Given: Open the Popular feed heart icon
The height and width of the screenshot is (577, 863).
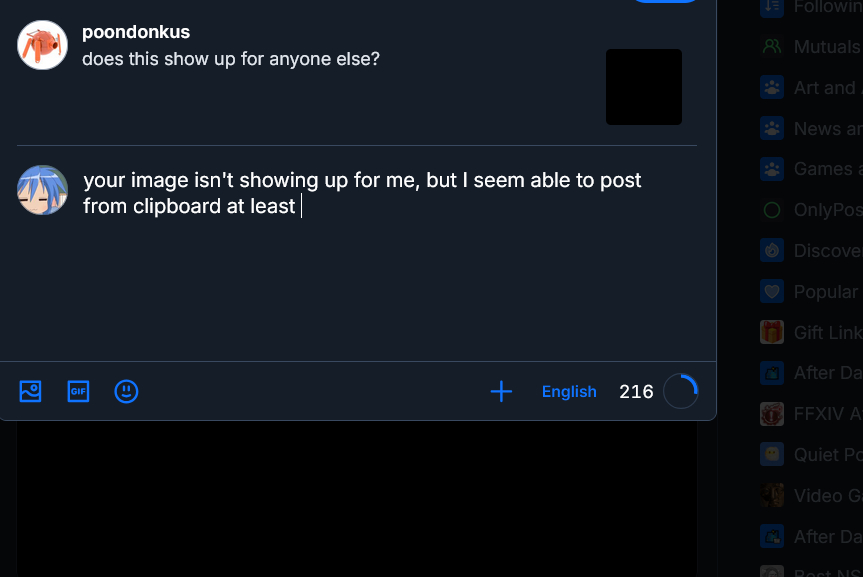Looking at the screenshot, I should (771, 291).
